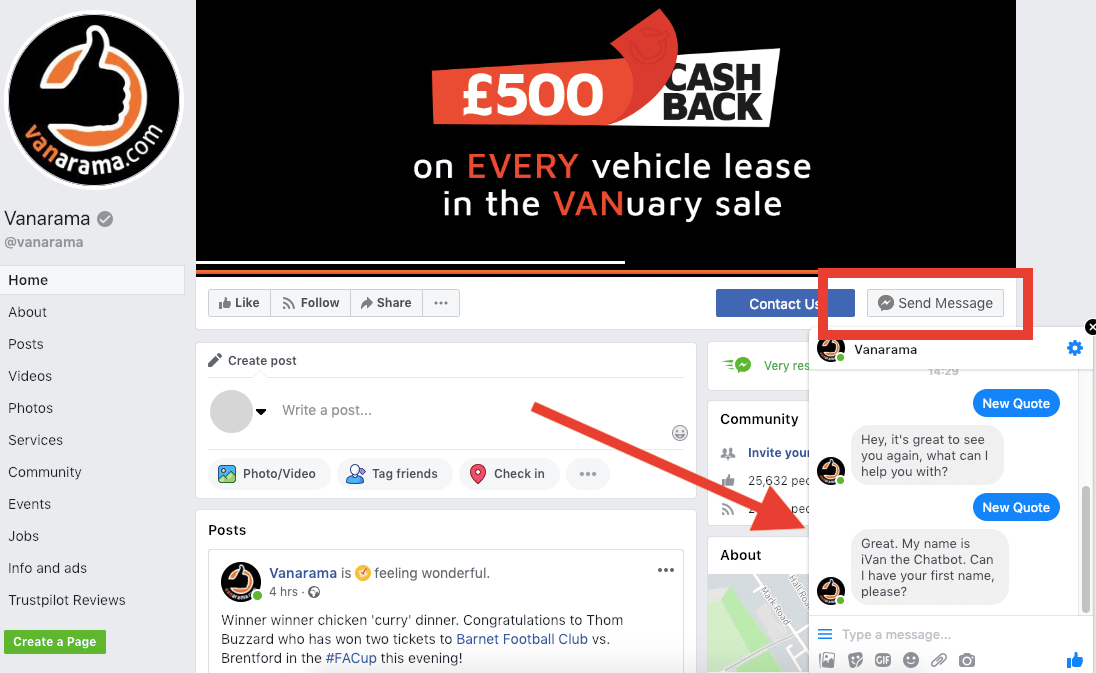Viewport: 1096px width, 673px height.
Task: Click the post emoji smiley icon
Action: coord(679,433)
